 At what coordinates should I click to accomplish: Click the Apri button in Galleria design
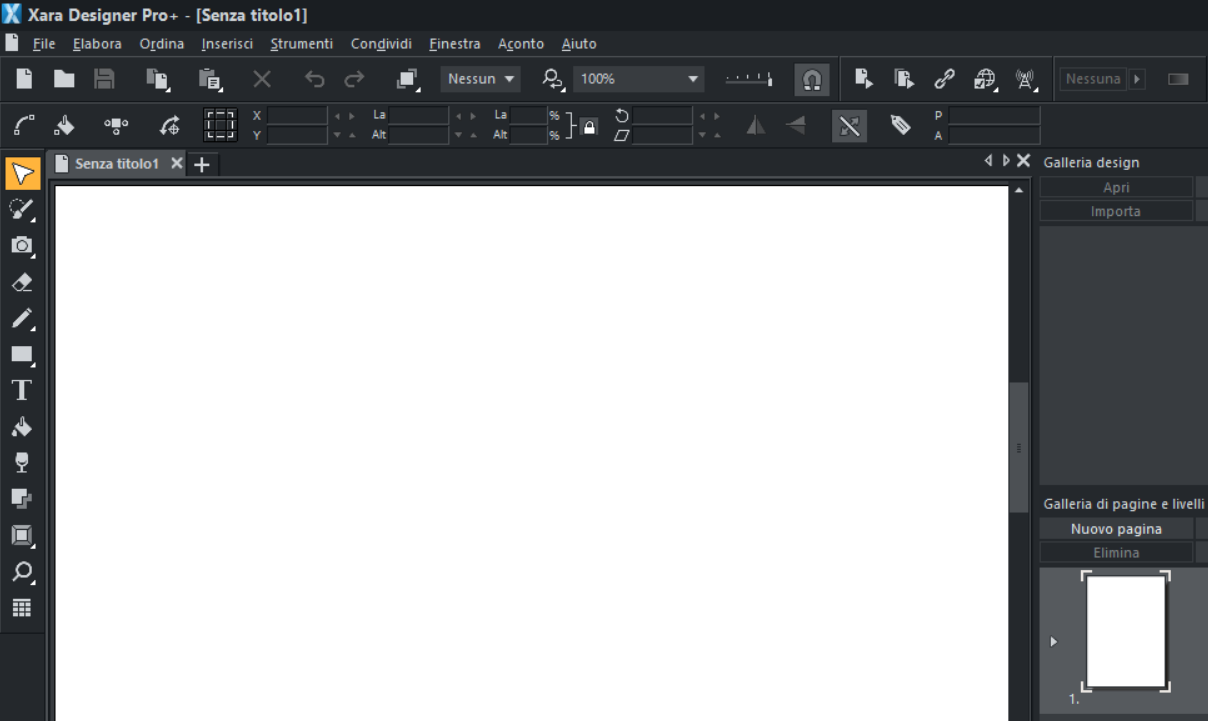coord(1116,187)
